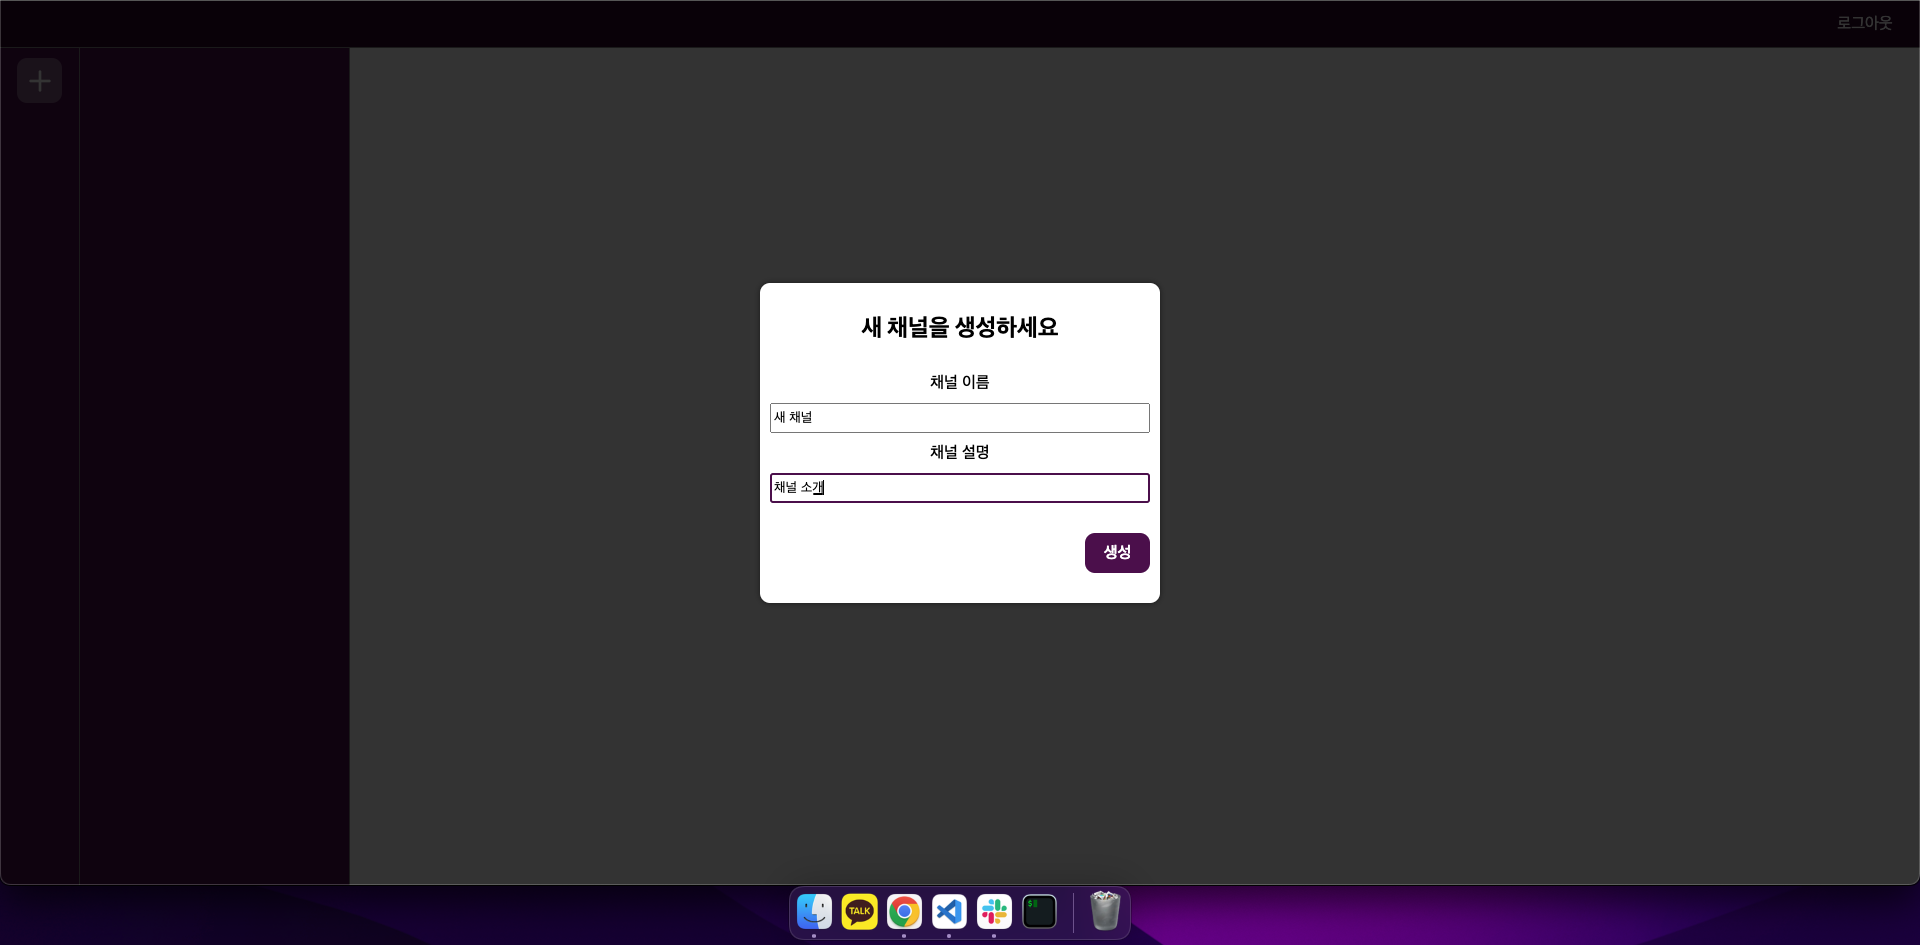Click inside the 채널 이름 text field
This screenshot has width=1920, height=945.
(959, 417)
